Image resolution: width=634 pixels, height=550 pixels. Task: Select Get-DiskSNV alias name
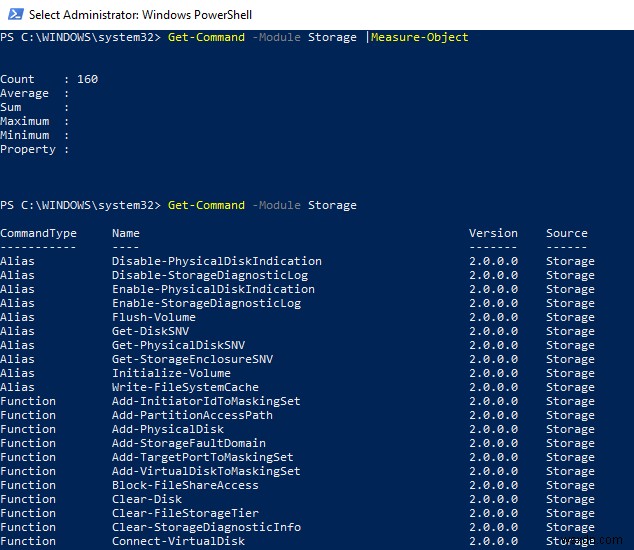tap(150, 331)
